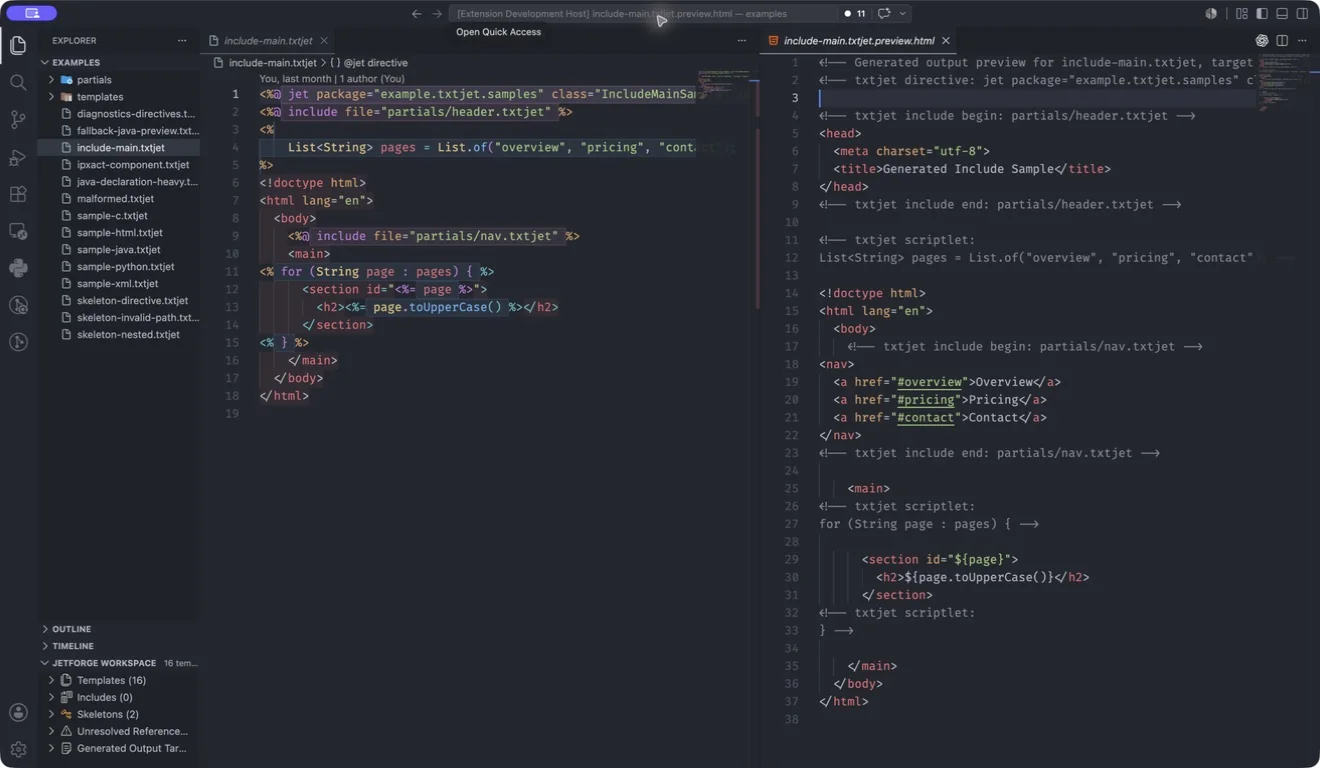
Task: Open more actions for left editor group
Action: [742, 41]
